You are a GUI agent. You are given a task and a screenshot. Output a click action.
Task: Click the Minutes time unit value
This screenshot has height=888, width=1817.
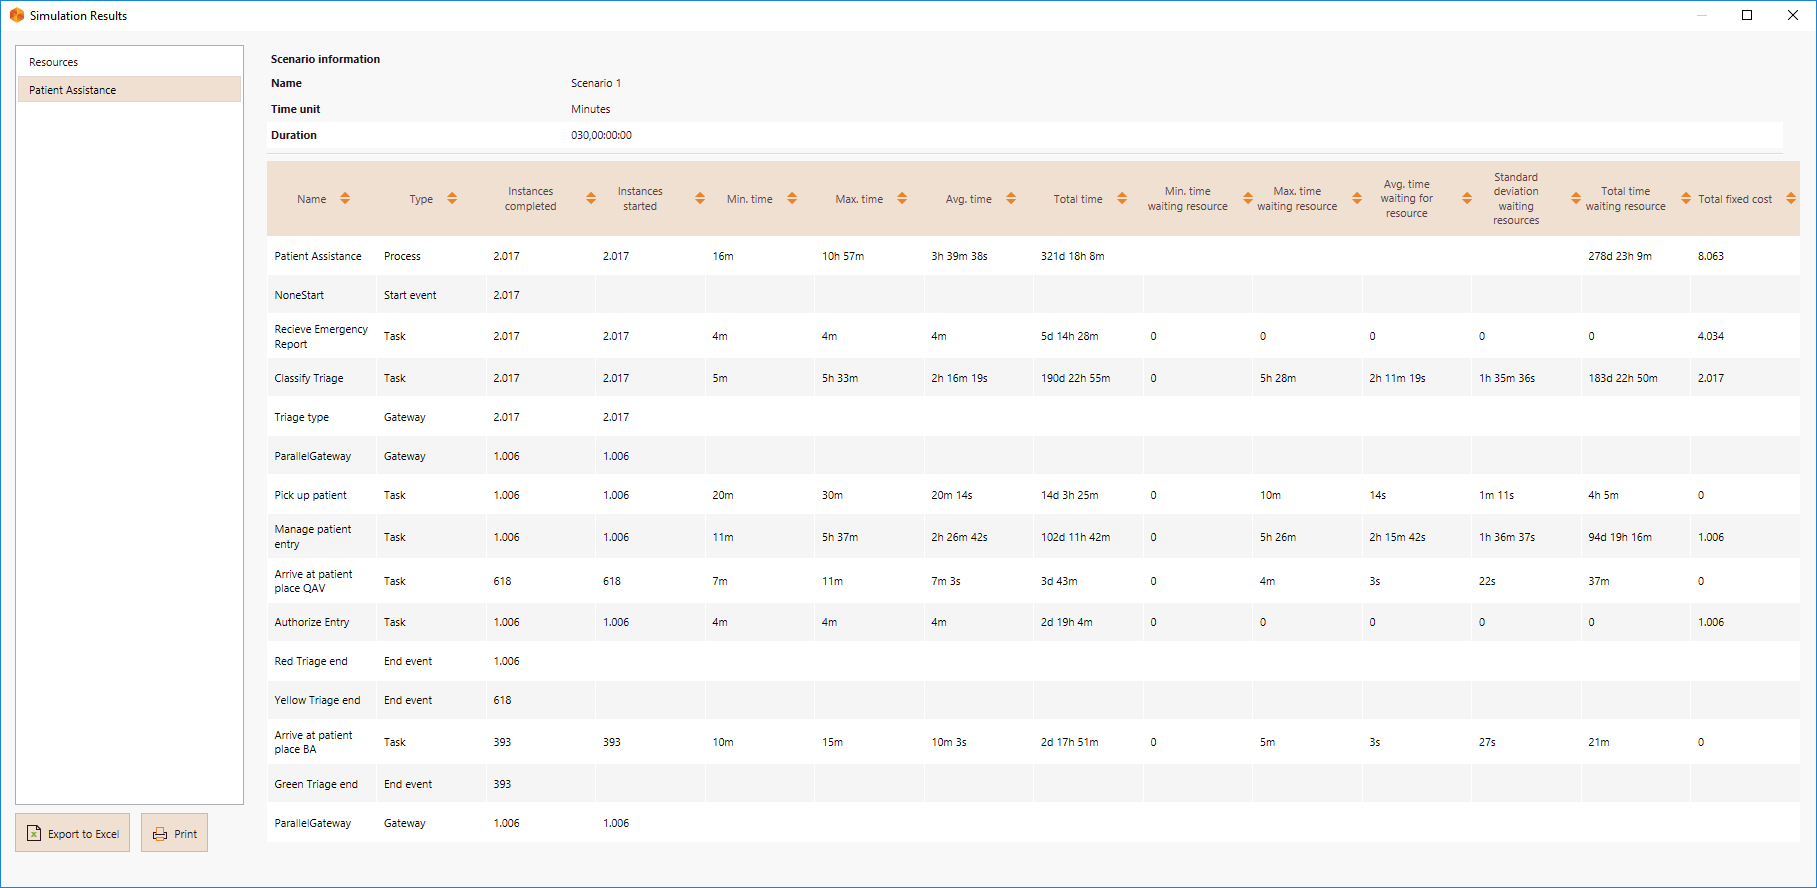pos(590,109)
